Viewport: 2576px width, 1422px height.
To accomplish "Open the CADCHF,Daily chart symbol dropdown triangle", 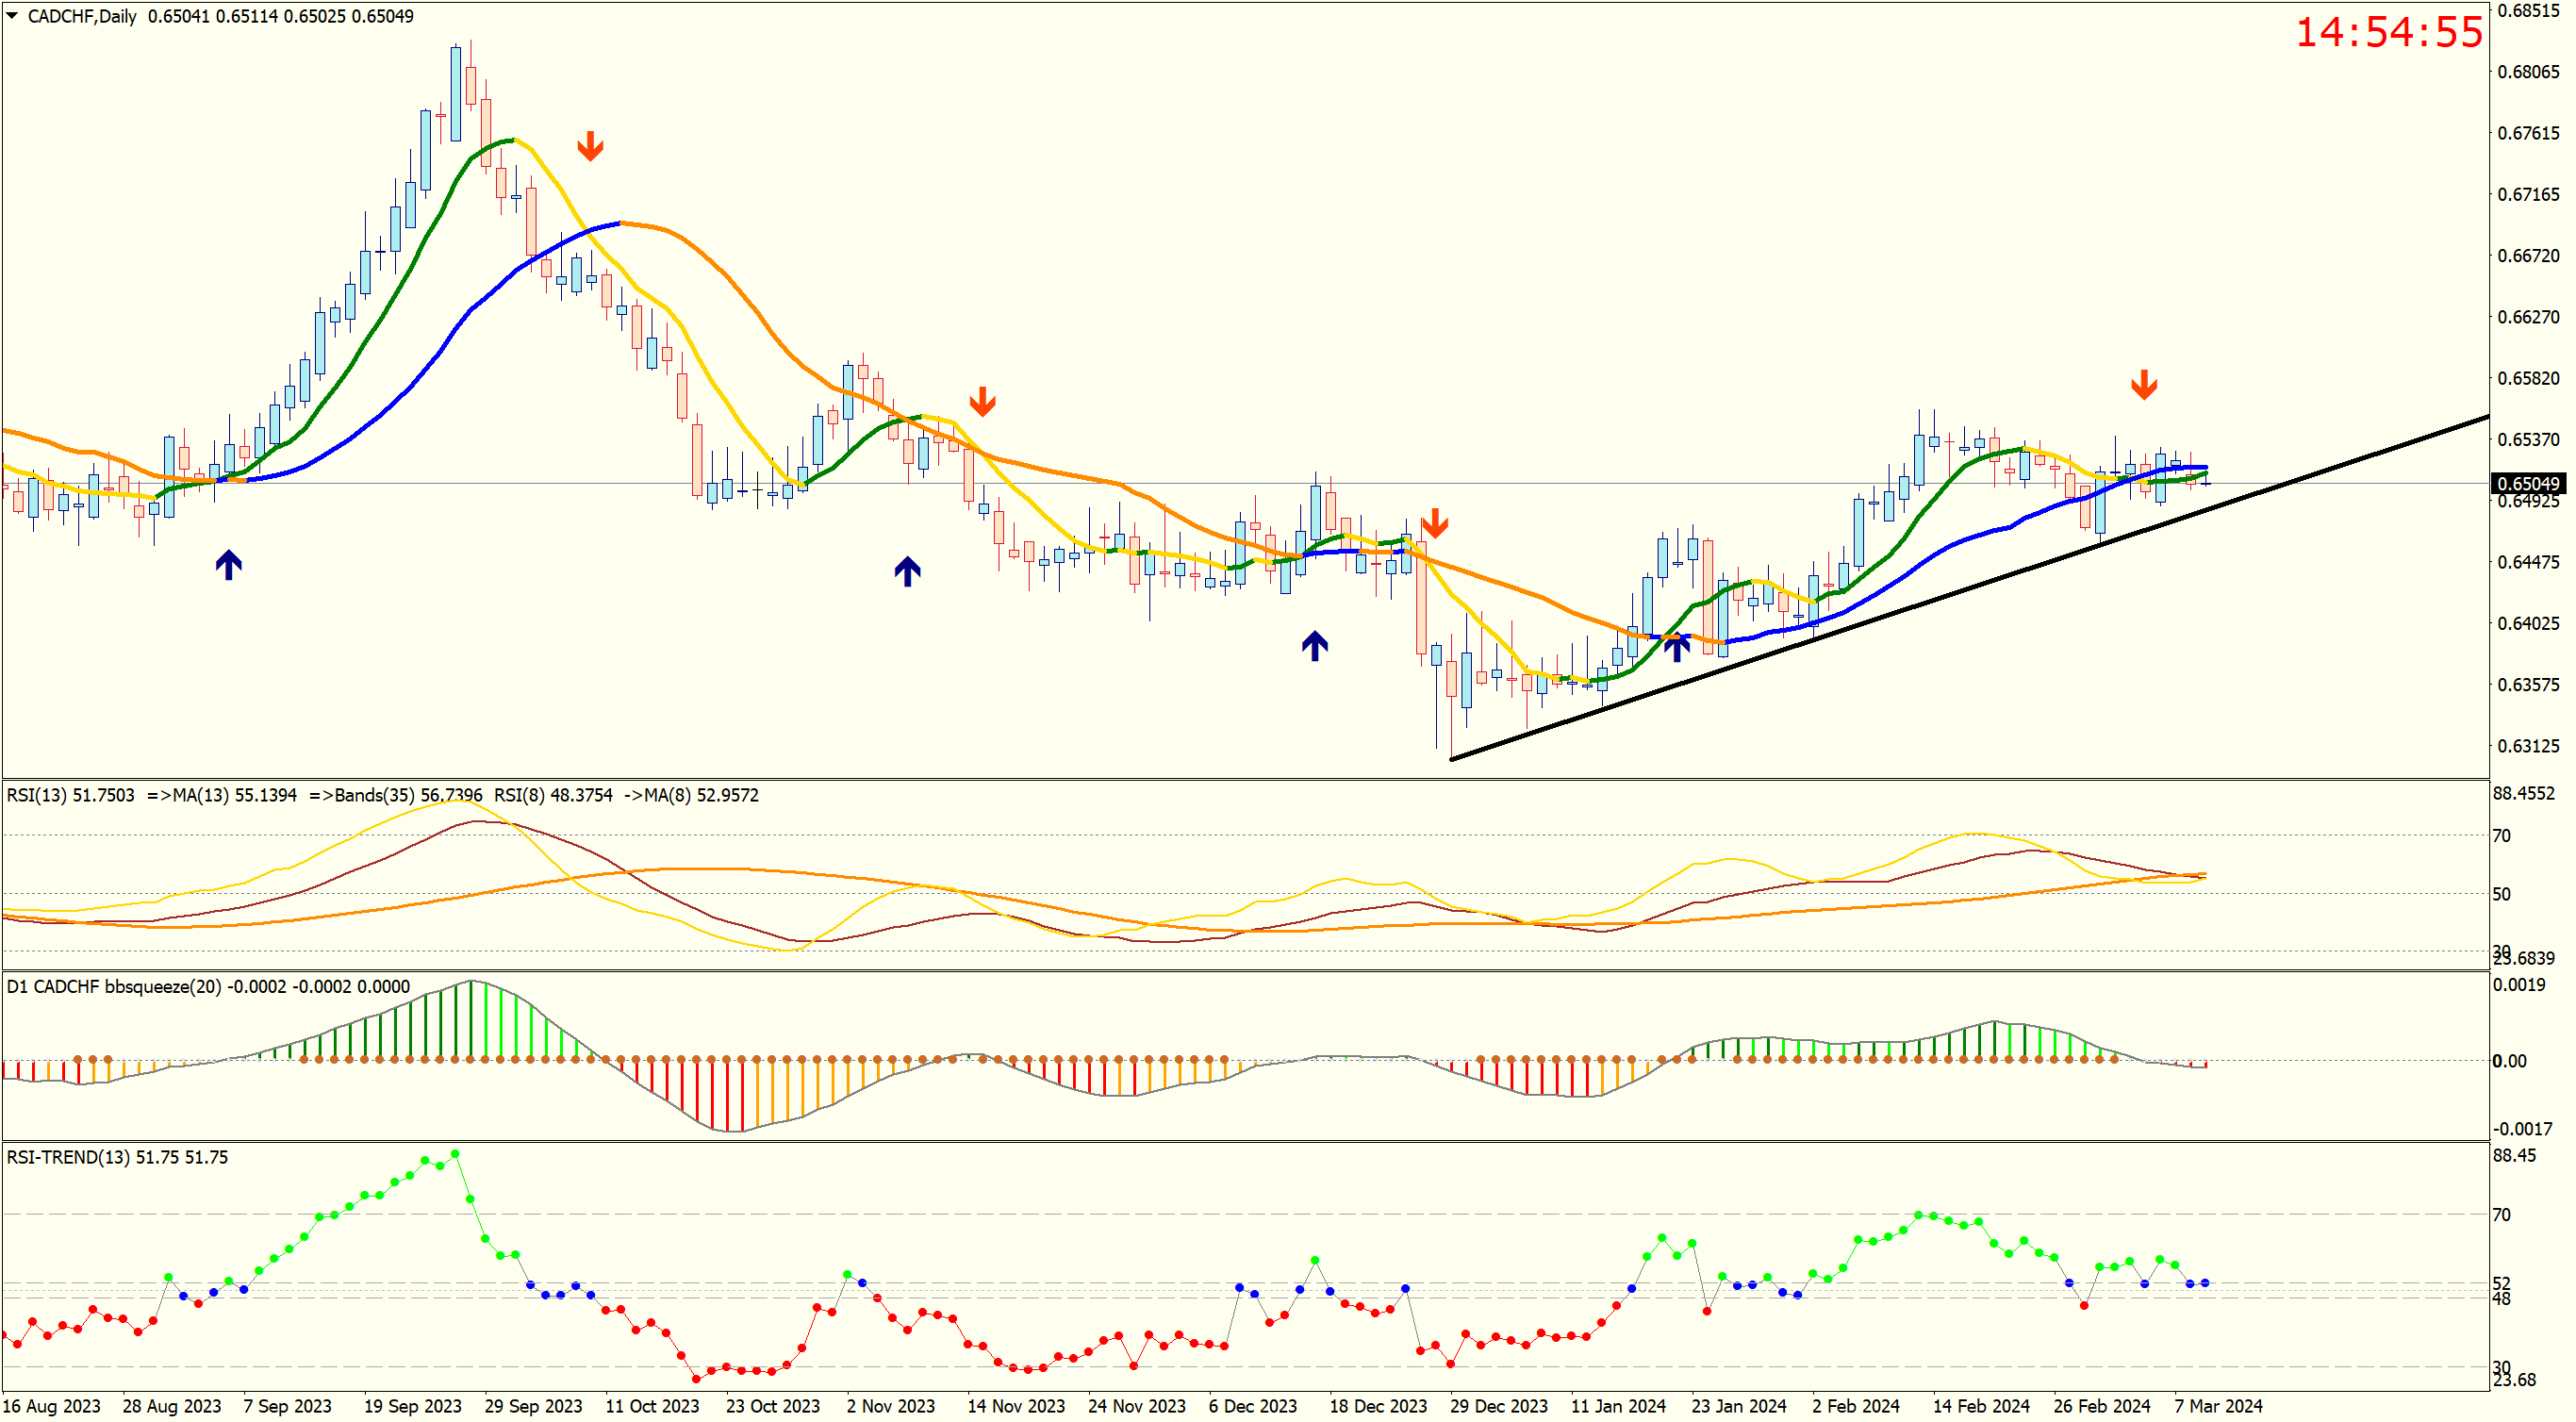I will [12, 15].
